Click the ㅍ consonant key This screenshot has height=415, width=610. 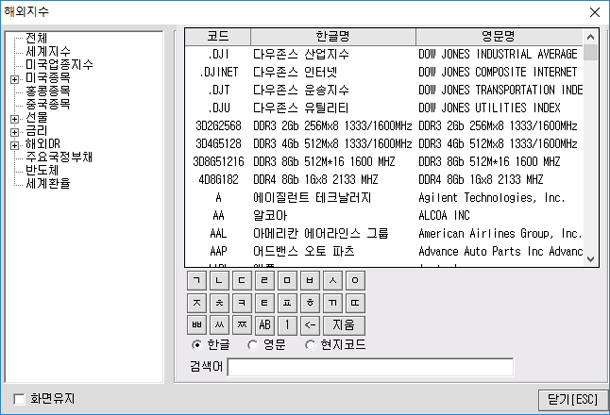[287, 303]
